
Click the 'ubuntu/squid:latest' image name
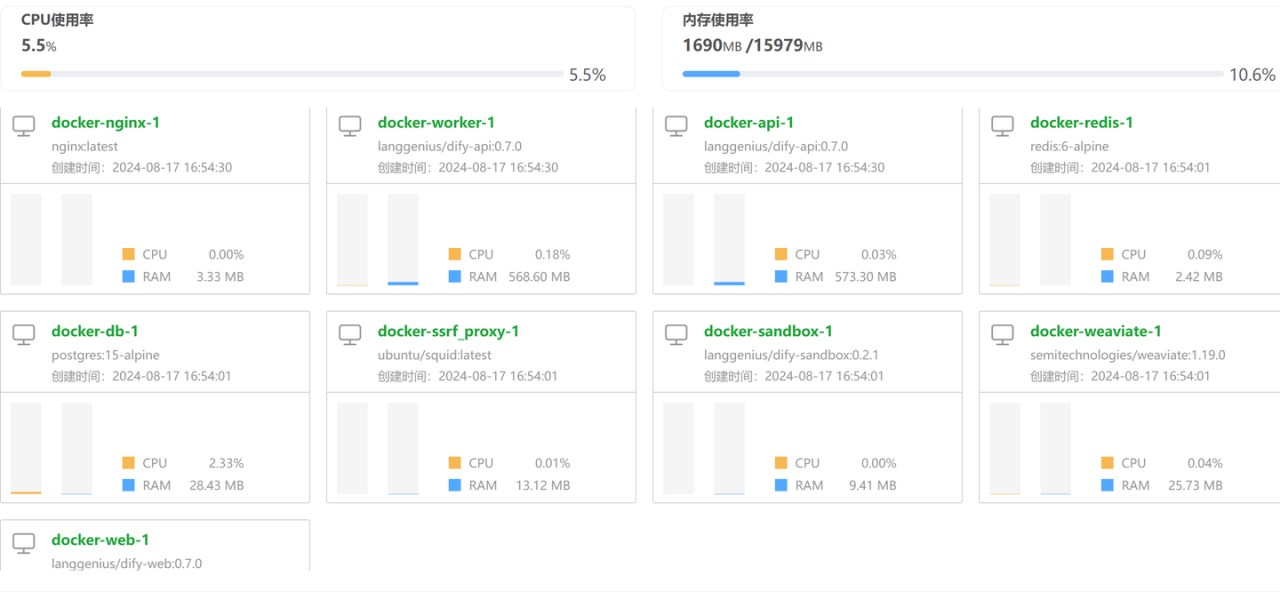pos(434,355)
